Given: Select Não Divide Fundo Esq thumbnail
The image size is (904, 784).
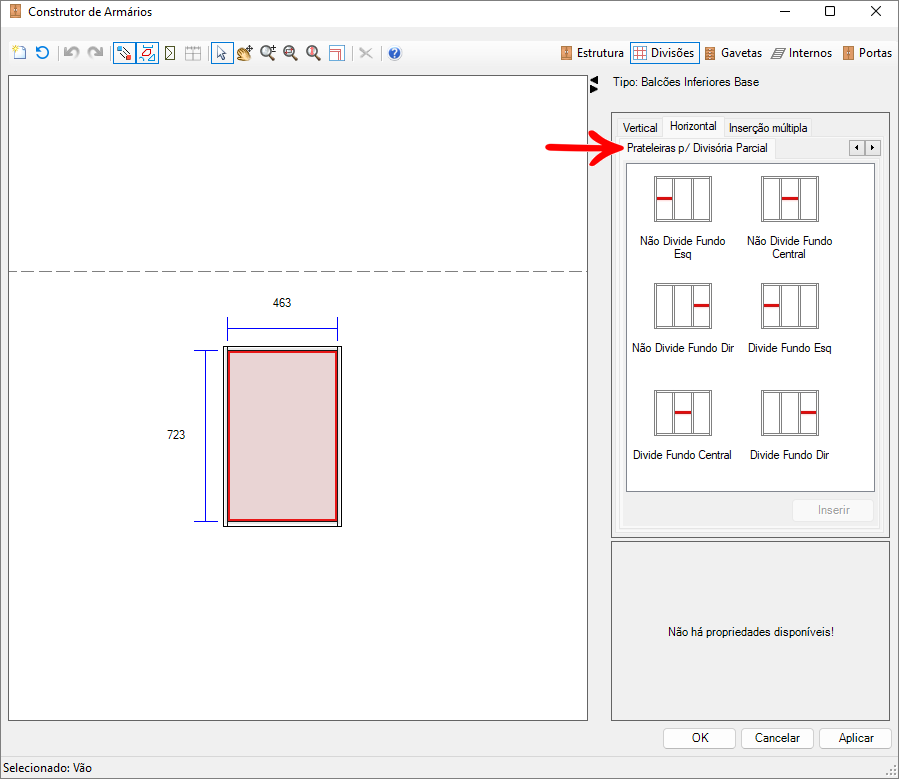Looking at the screenshot, I should 683,218.
